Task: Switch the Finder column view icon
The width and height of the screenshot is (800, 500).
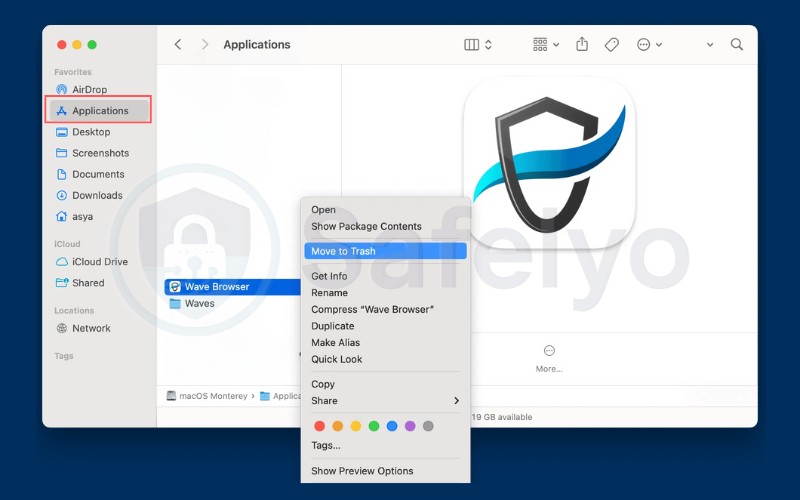Action: click(x=471, y=45)
